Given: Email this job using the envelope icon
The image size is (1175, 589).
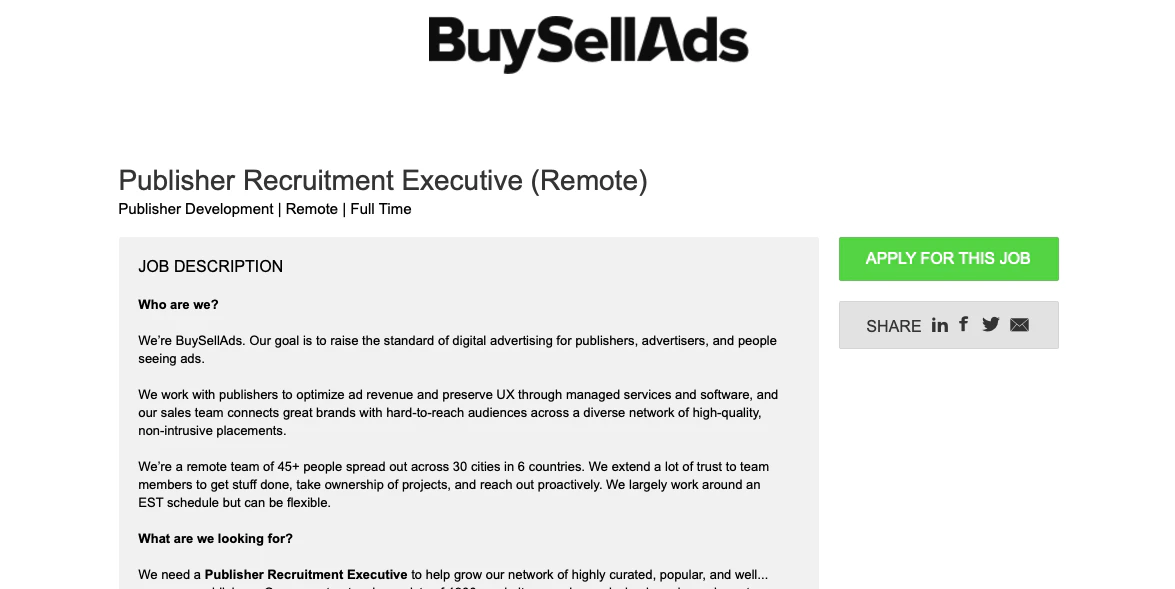Looking at the screenshot, I should pyautogui.click(x=1018, y=324).
